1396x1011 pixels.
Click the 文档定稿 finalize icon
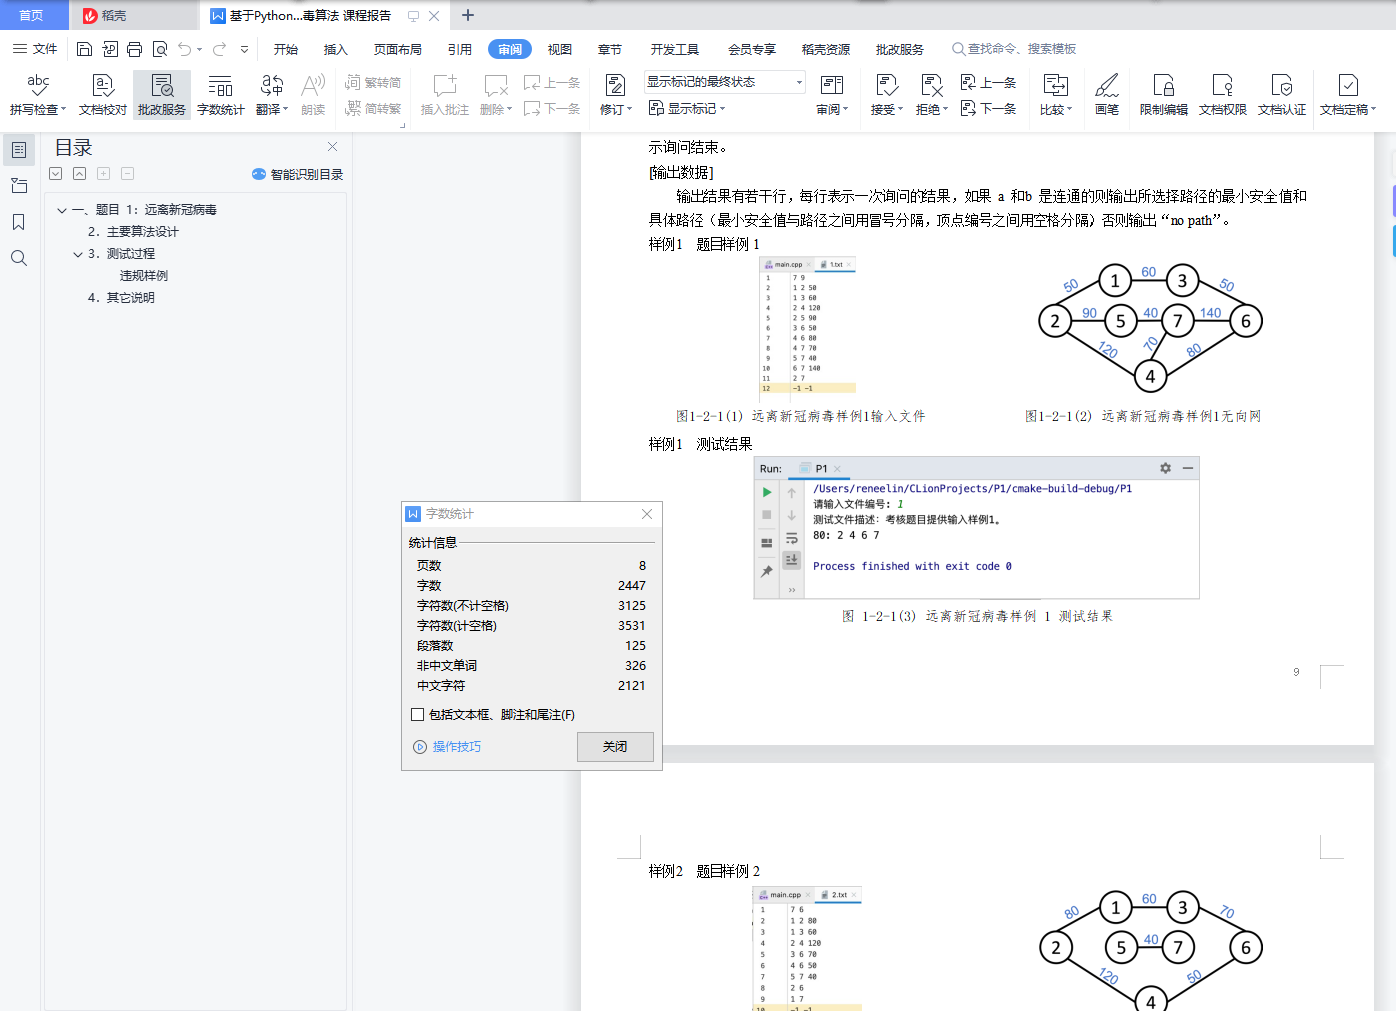pyautogui.click(x=1348, y=86)
